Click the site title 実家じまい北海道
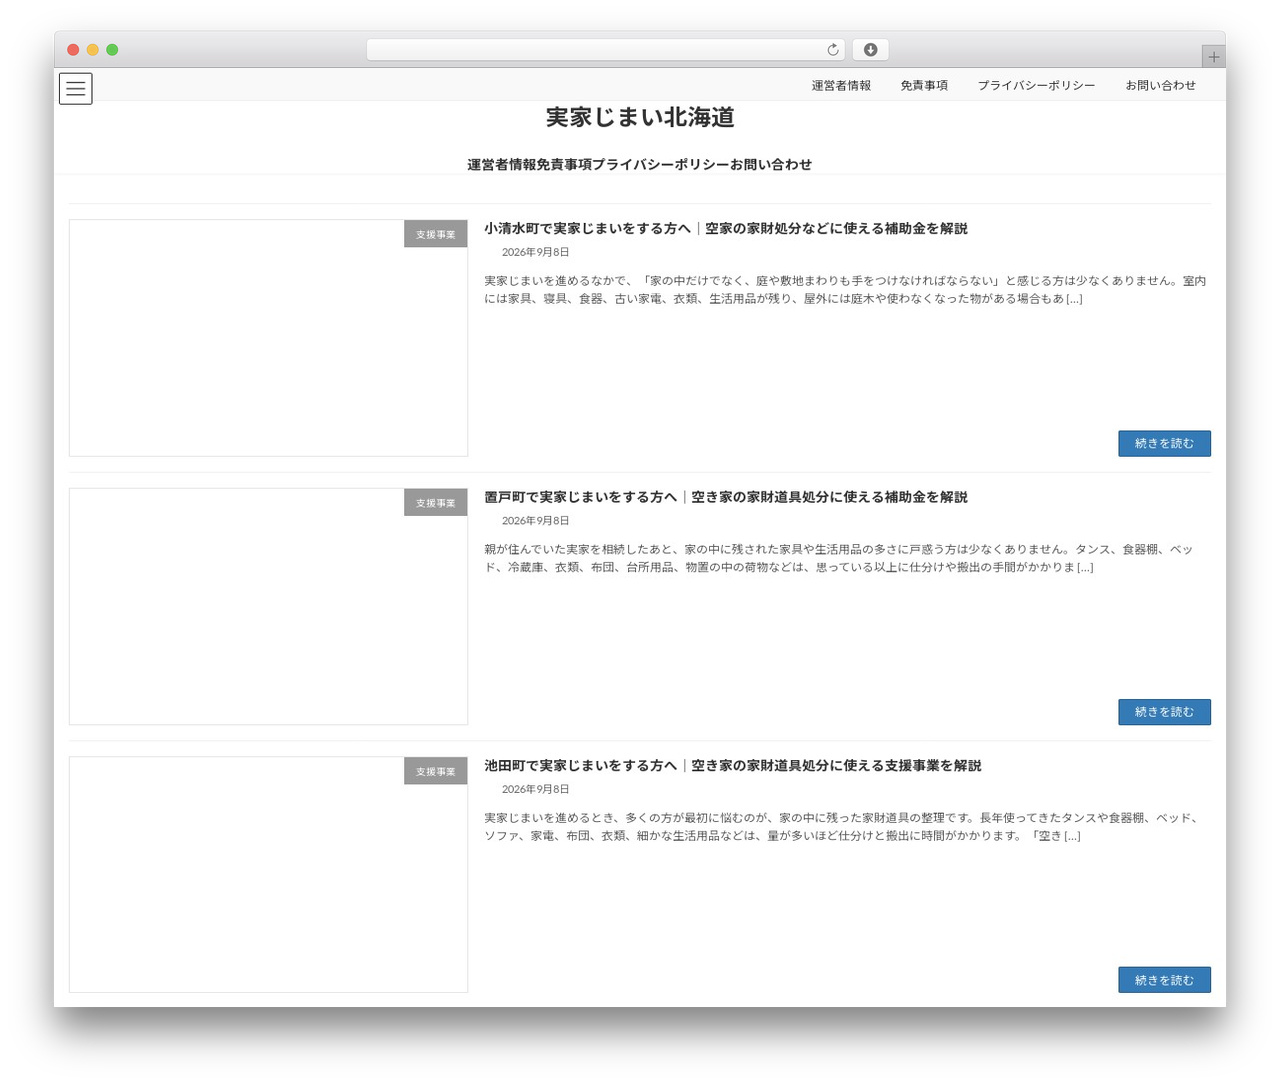This screenshot has height=1084, width=1280. point(640,118)
